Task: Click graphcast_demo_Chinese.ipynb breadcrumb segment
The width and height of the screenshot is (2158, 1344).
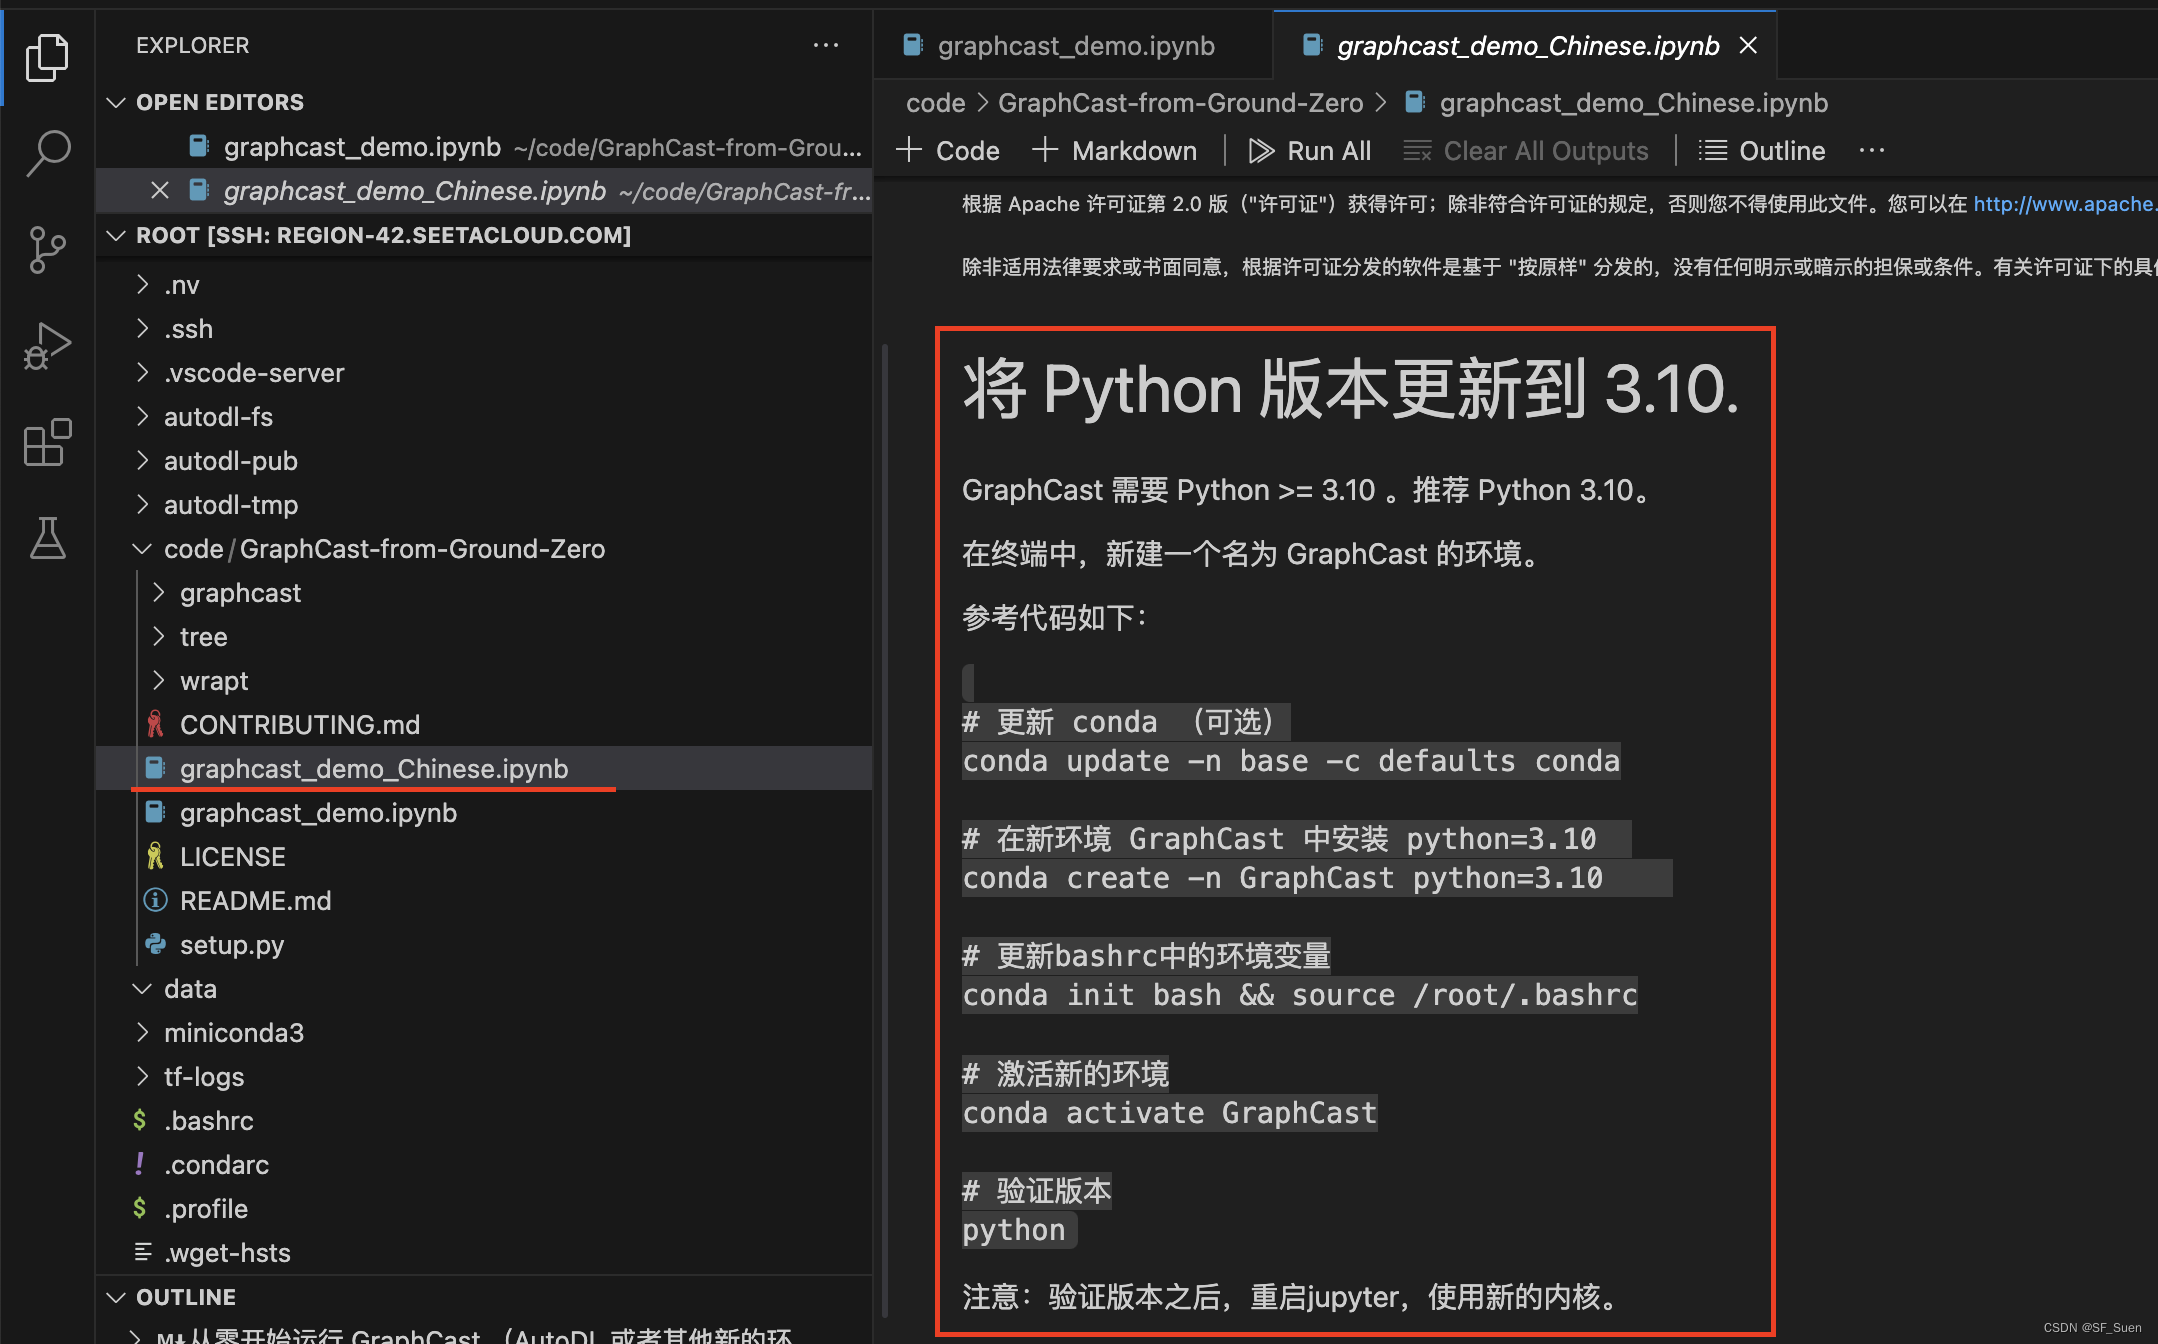Action: coord(1633,102)
